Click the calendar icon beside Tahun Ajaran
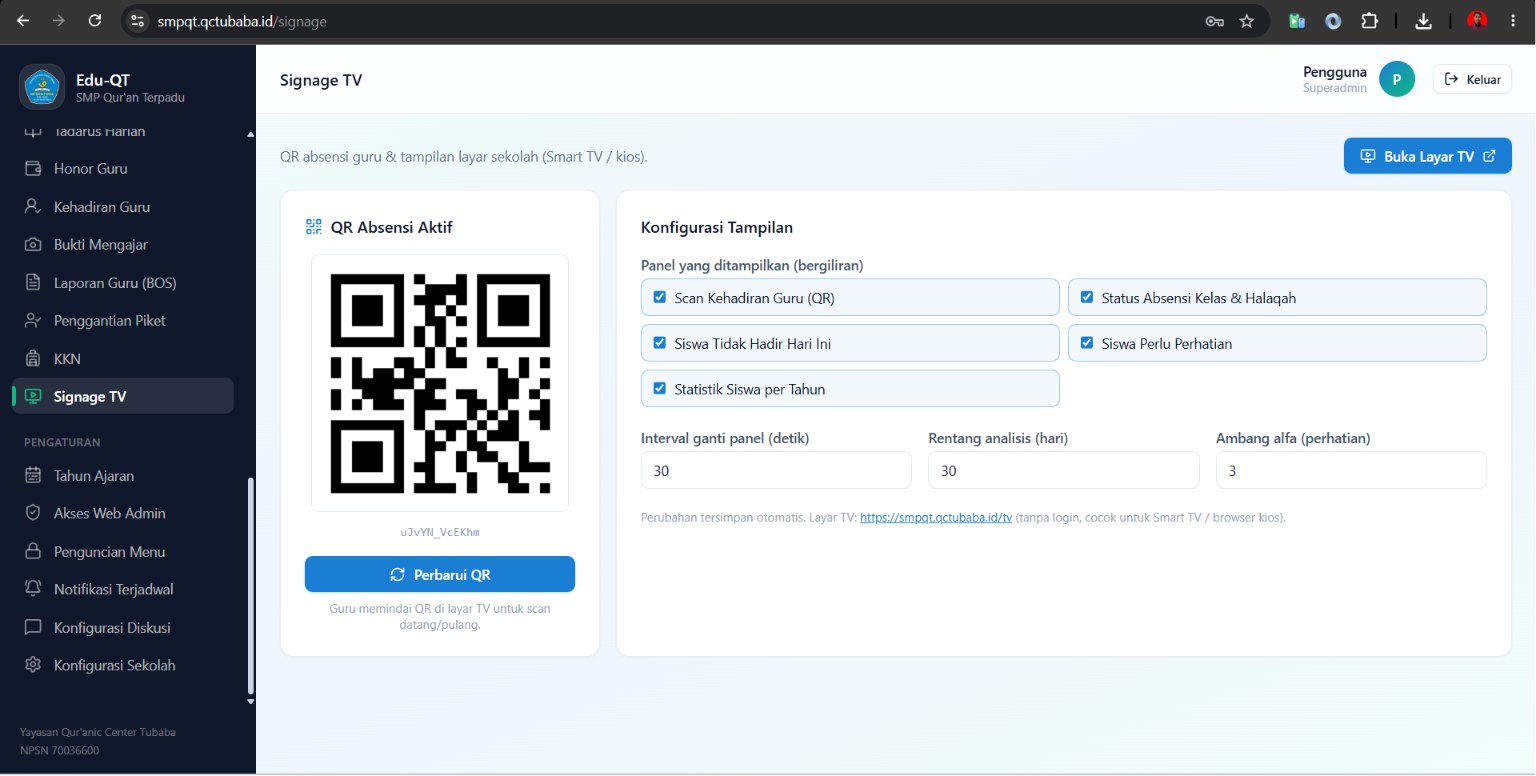This screenshot has height=776, width=1536. 33,475
